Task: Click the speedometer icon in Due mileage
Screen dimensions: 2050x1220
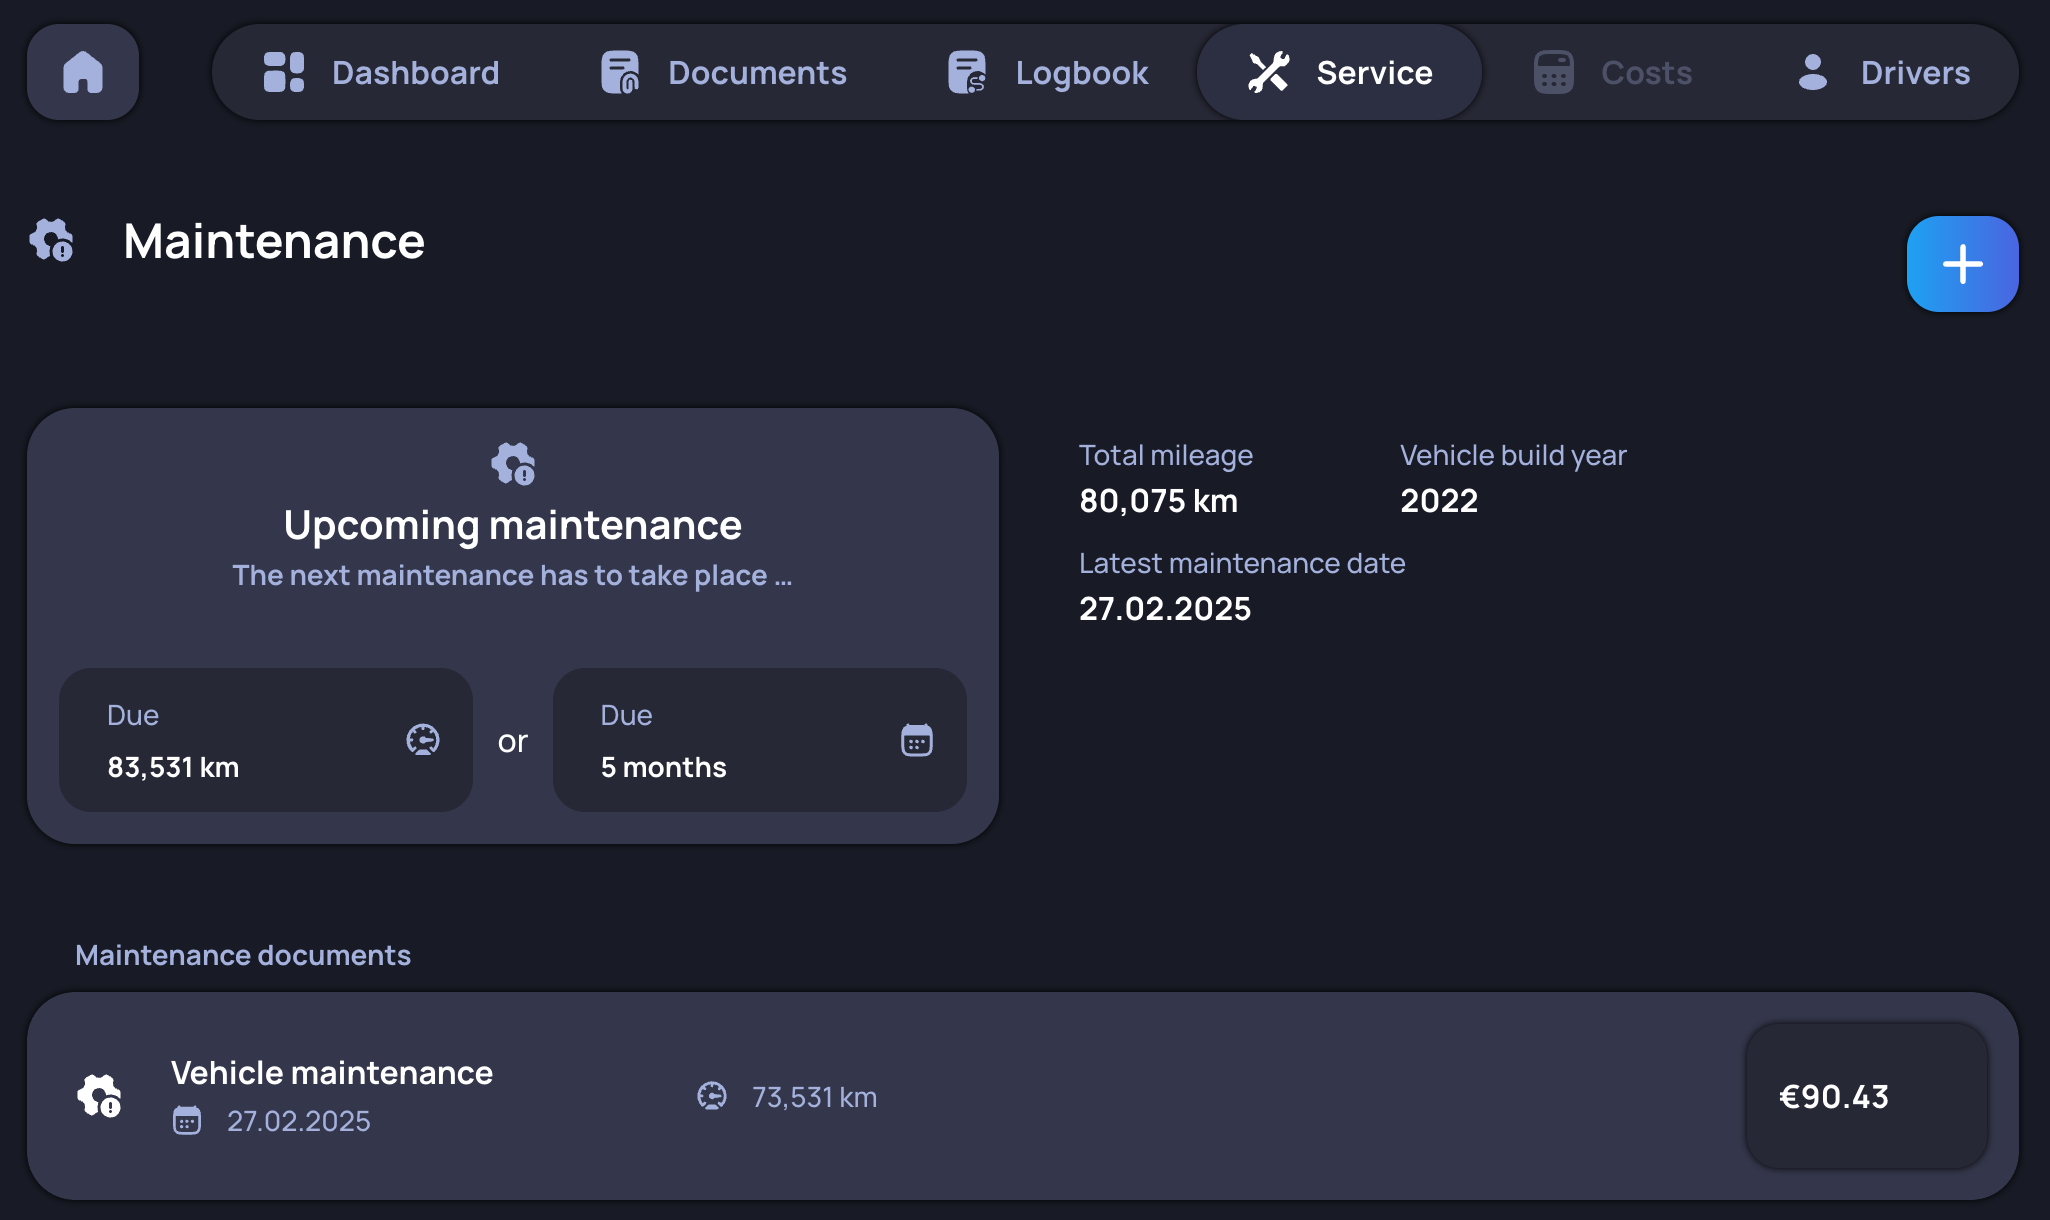Action: (x=423, y=740)
